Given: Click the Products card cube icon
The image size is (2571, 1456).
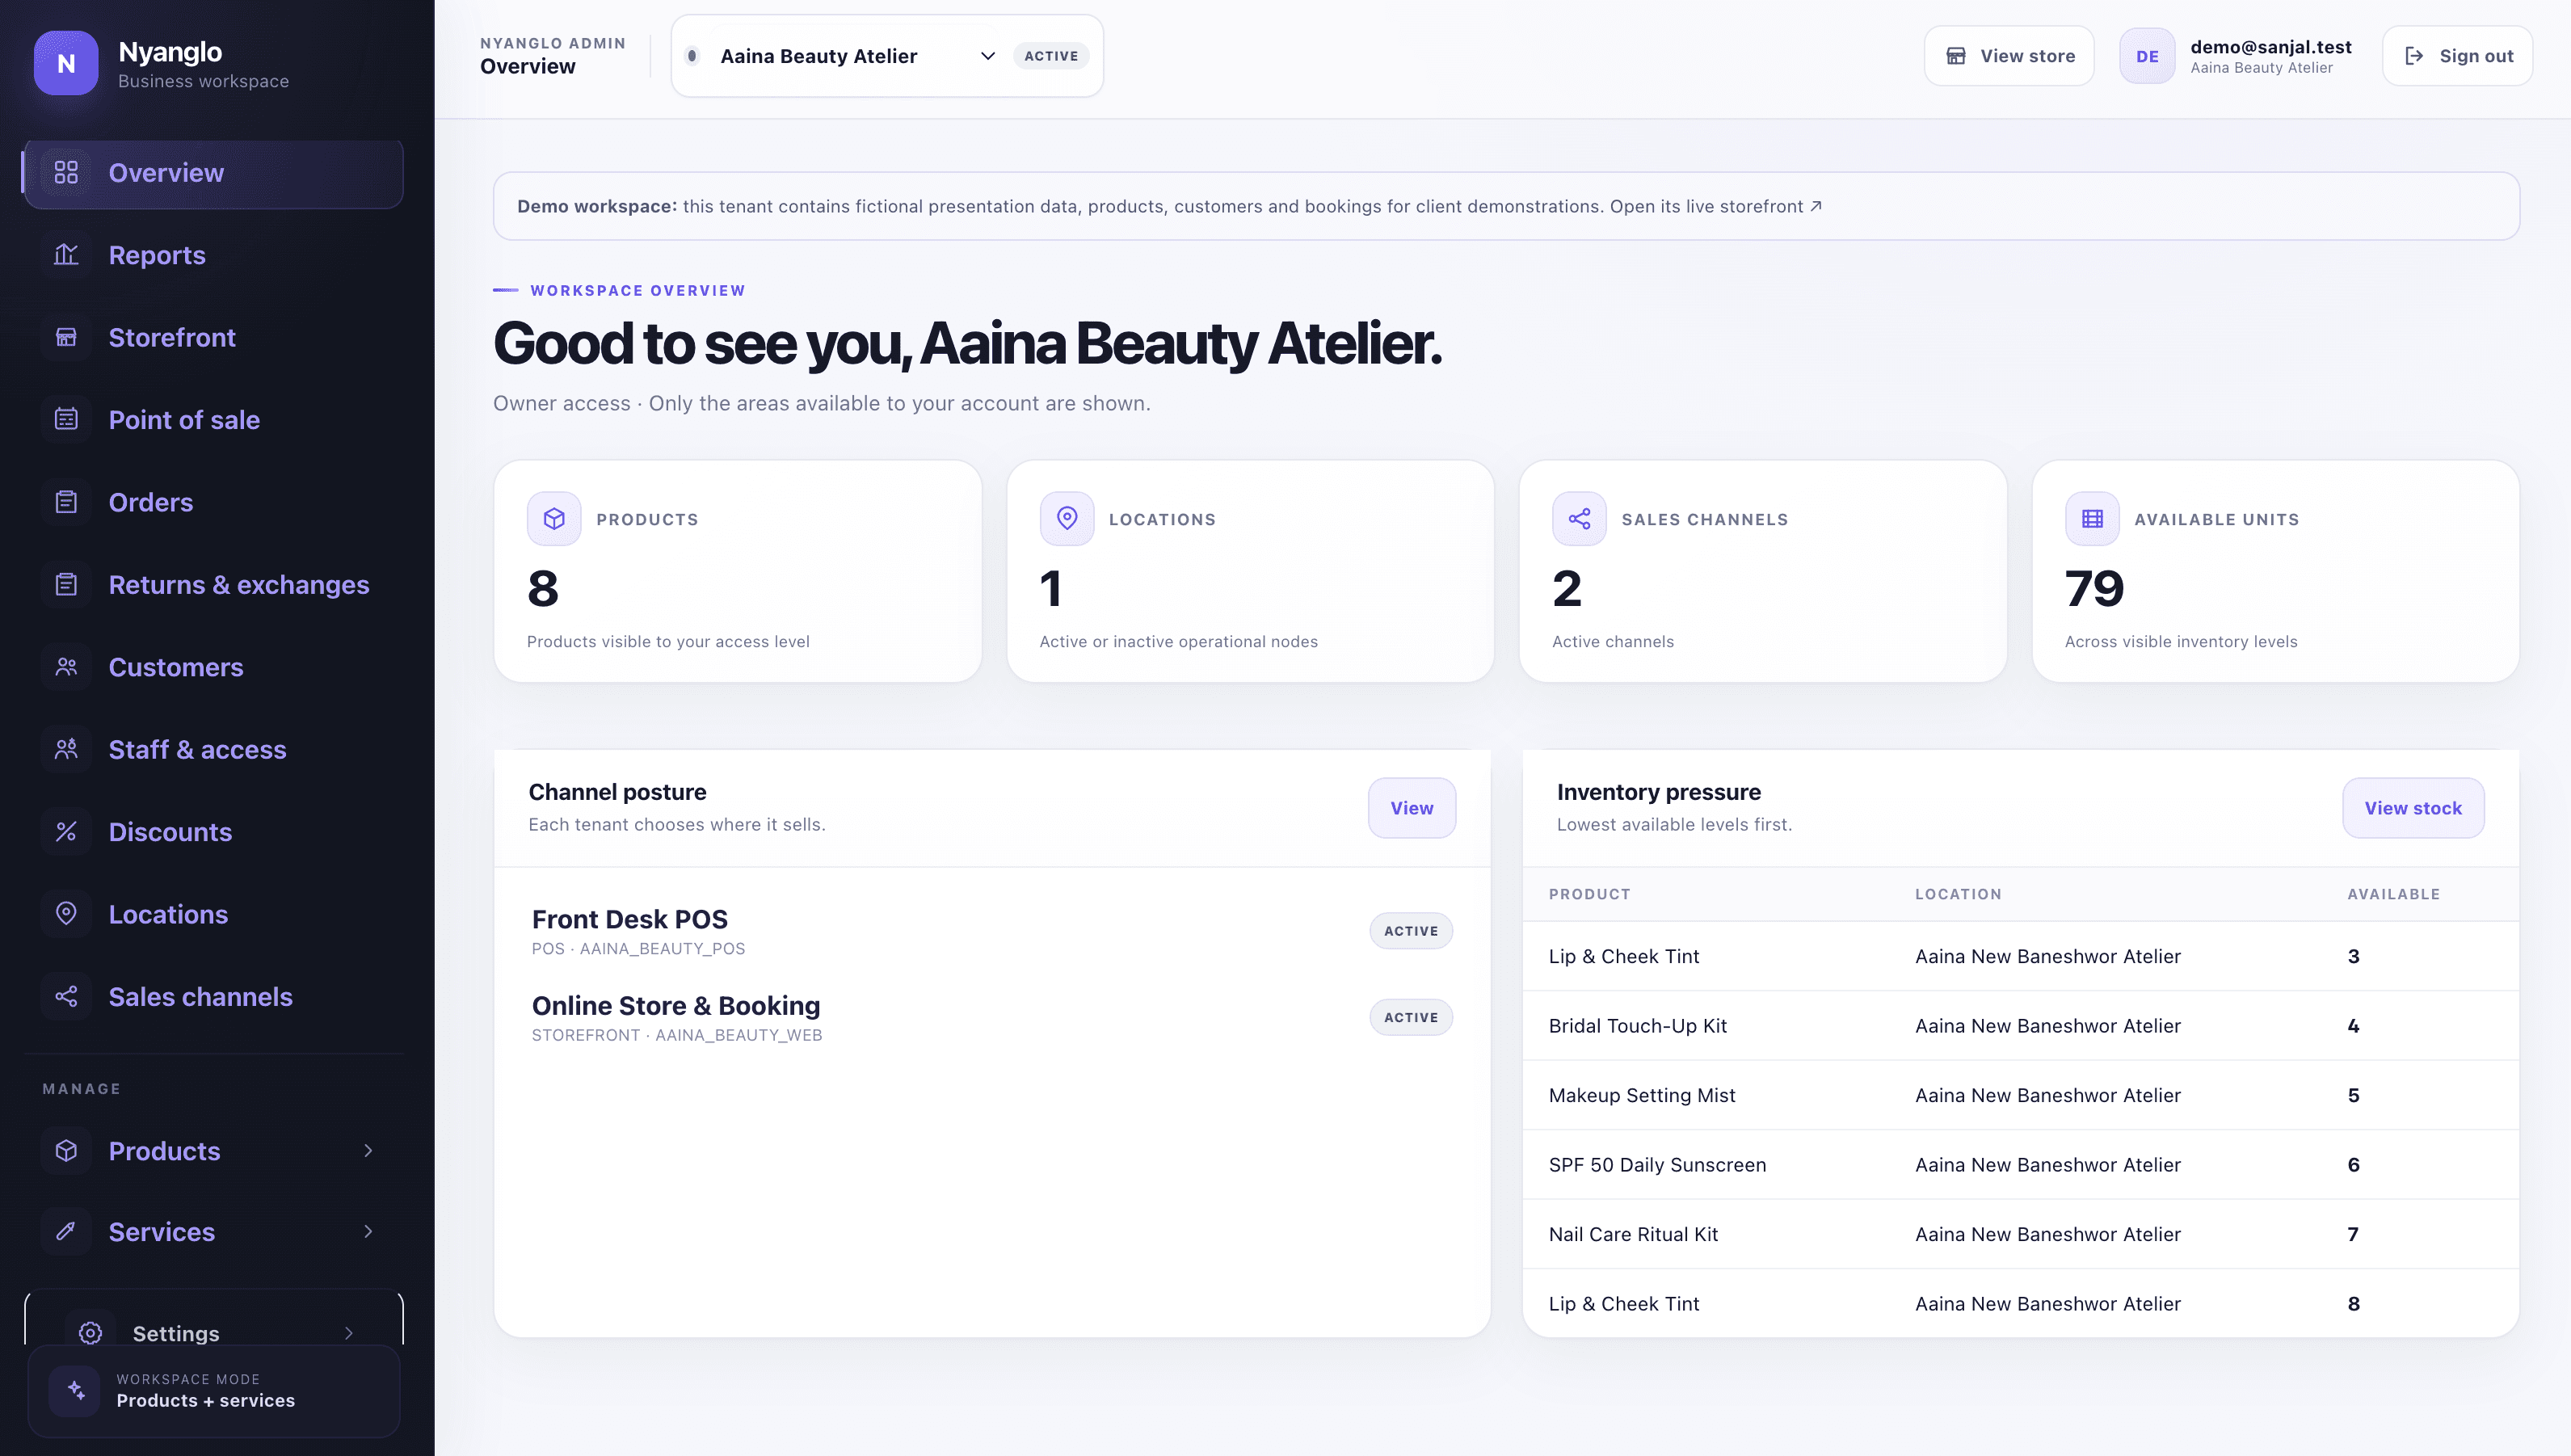Looking at the screenshot, I should pyautogui.click(x=554, y=519).
